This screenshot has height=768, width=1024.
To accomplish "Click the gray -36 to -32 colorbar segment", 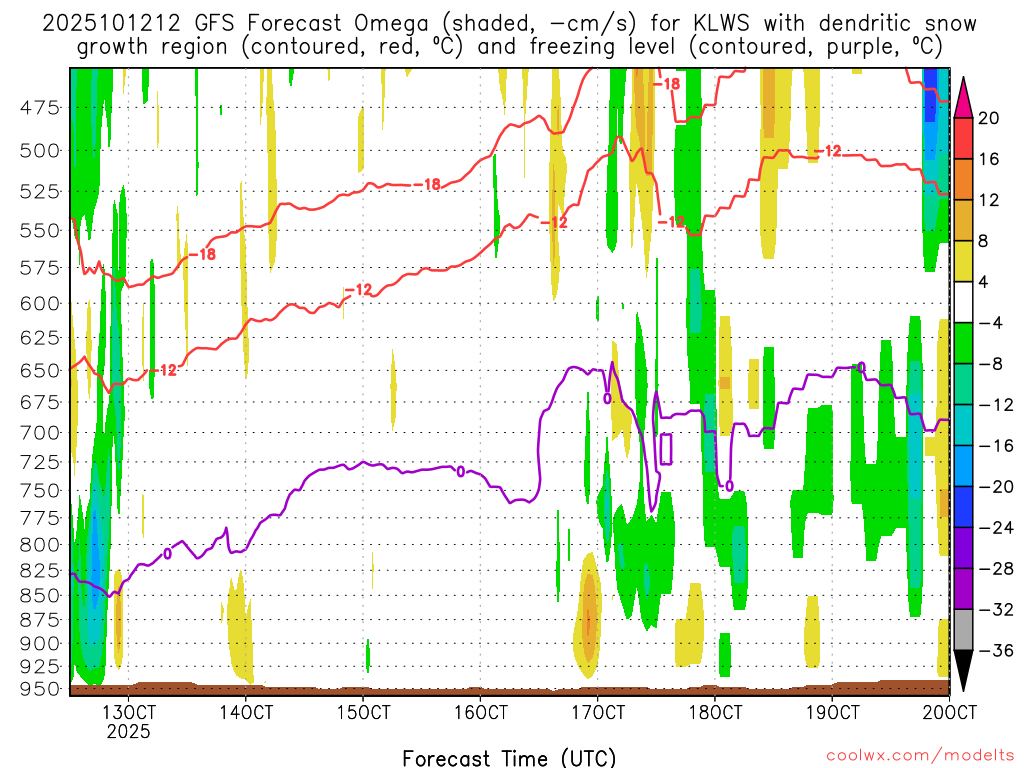I will [x=963, y=630].
